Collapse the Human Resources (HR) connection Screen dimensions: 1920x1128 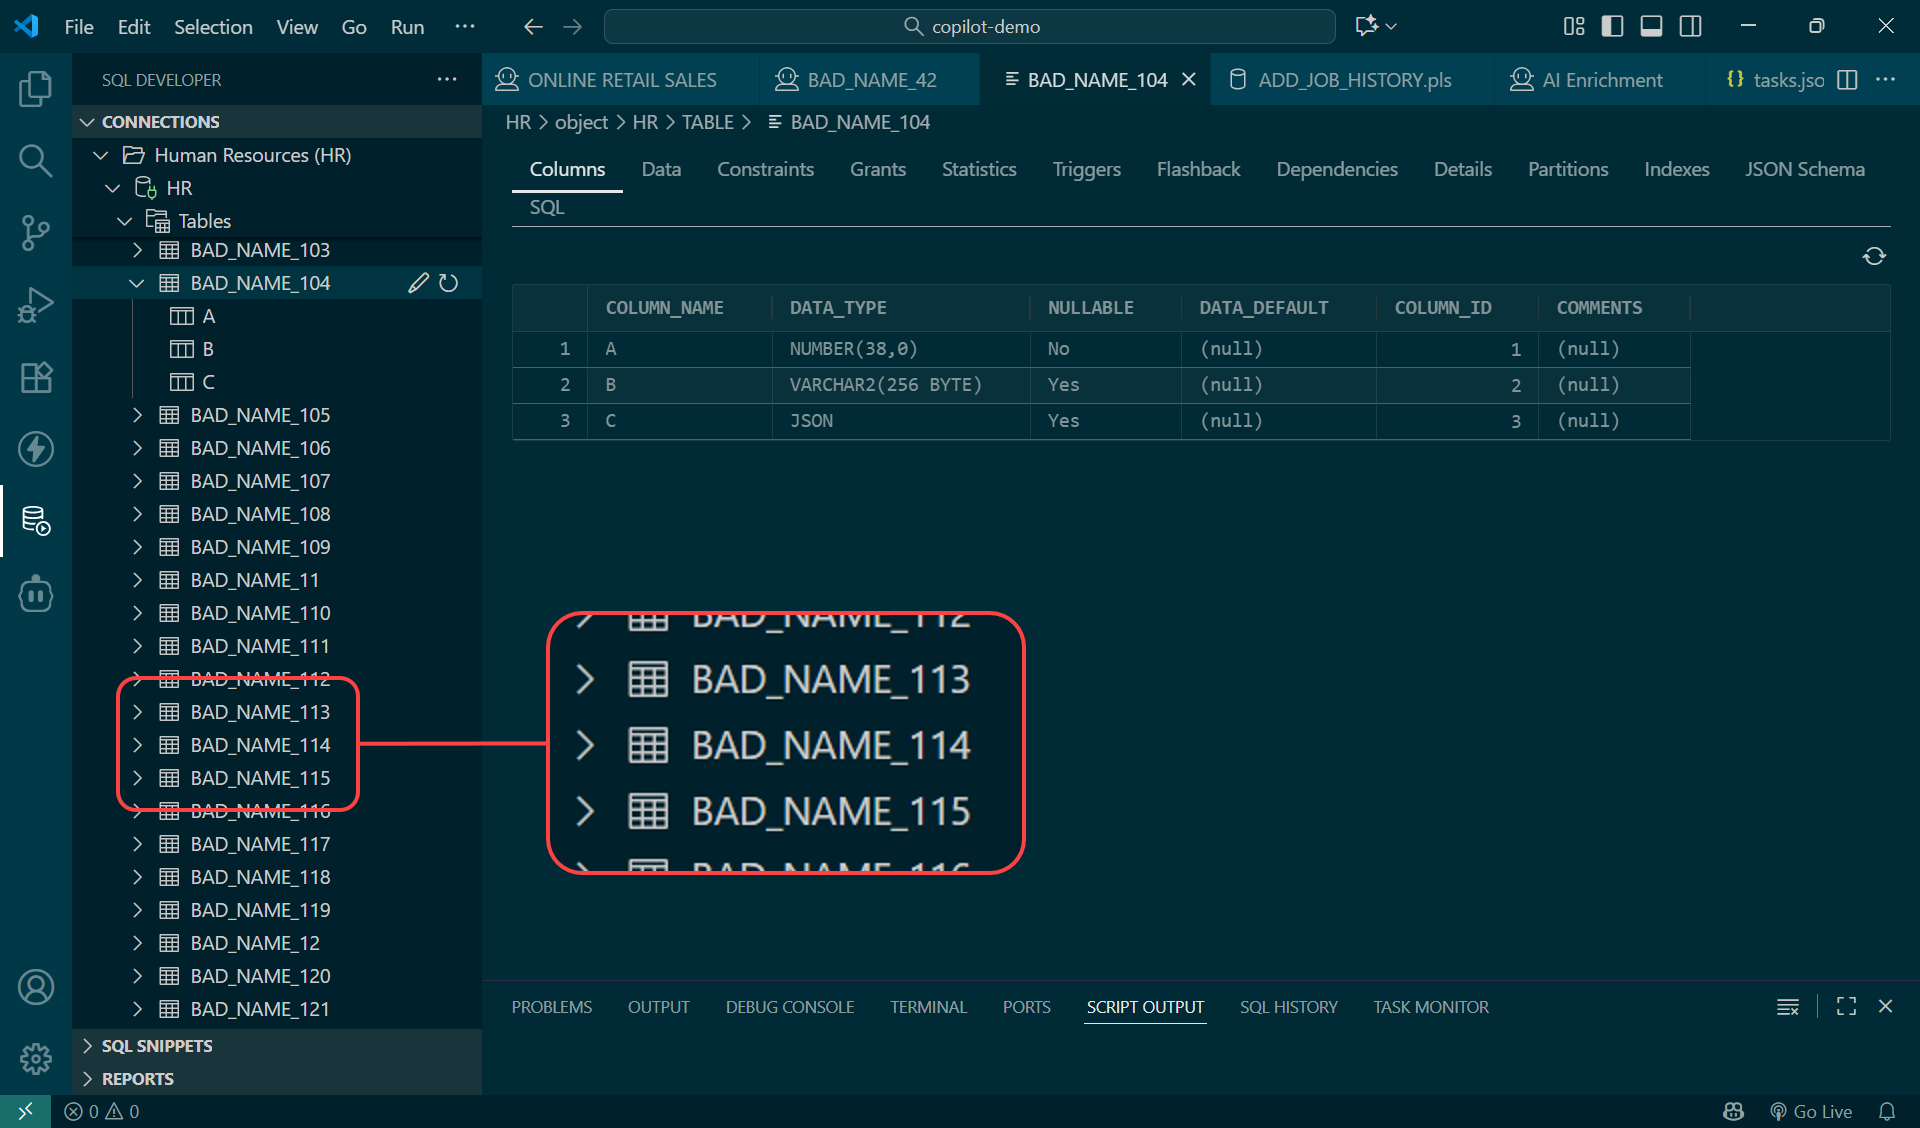(100, 155)
